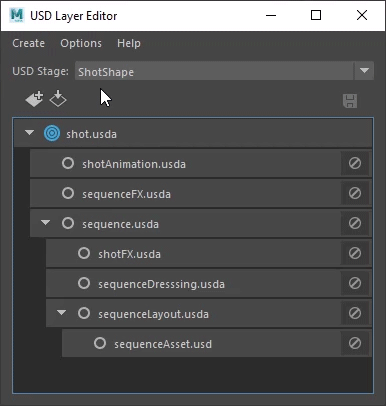The image size is (386, 406).
Task: Click the save stage floppy disk icon
Action: [350, 101]
